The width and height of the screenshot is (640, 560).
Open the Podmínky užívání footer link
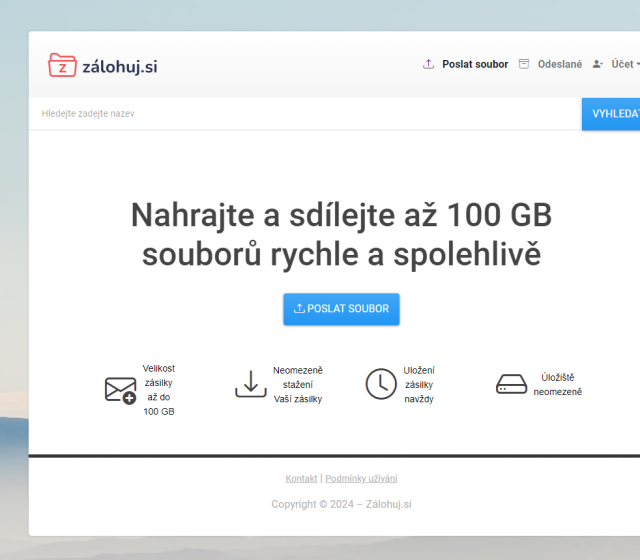click(x=361, y=478)
